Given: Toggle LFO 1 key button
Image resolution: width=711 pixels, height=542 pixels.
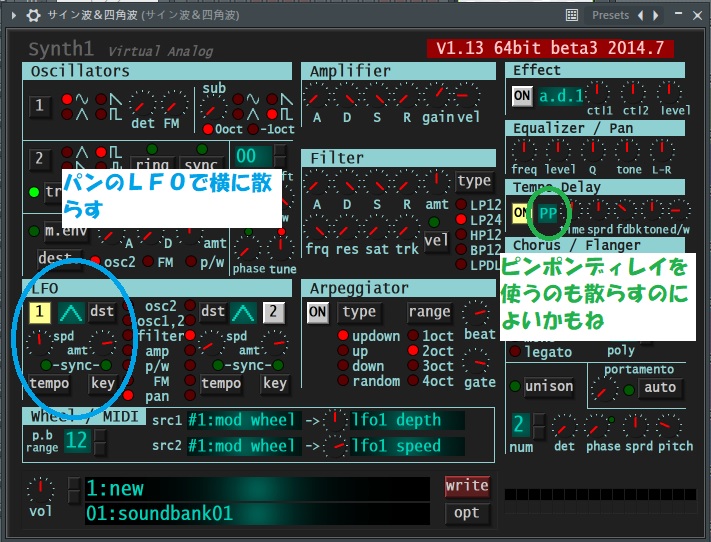Looking at the screenshot, I should (x=103, y=384).
